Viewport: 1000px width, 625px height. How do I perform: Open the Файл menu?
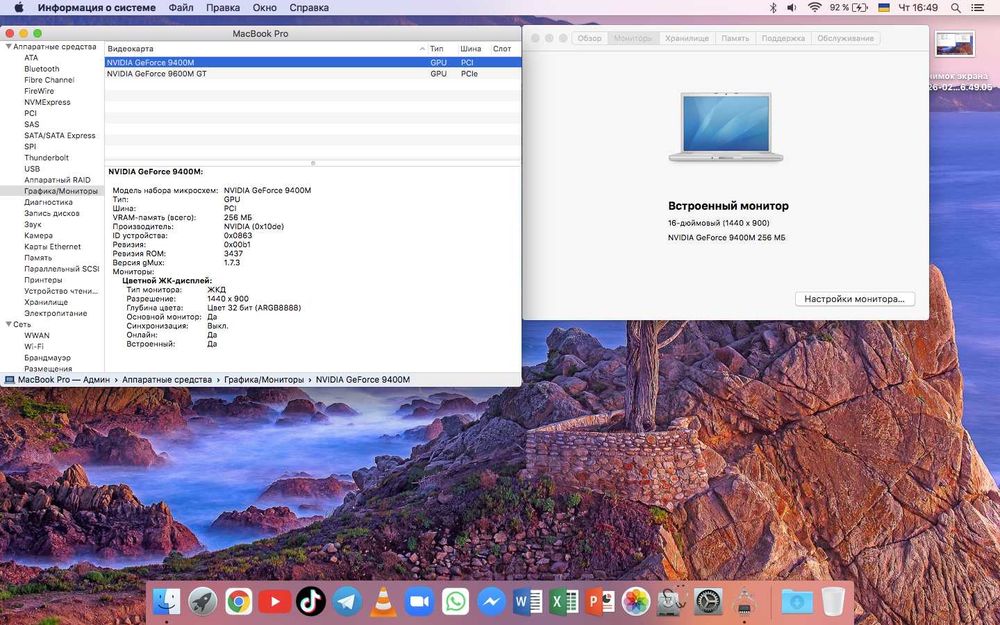(181, 8)
